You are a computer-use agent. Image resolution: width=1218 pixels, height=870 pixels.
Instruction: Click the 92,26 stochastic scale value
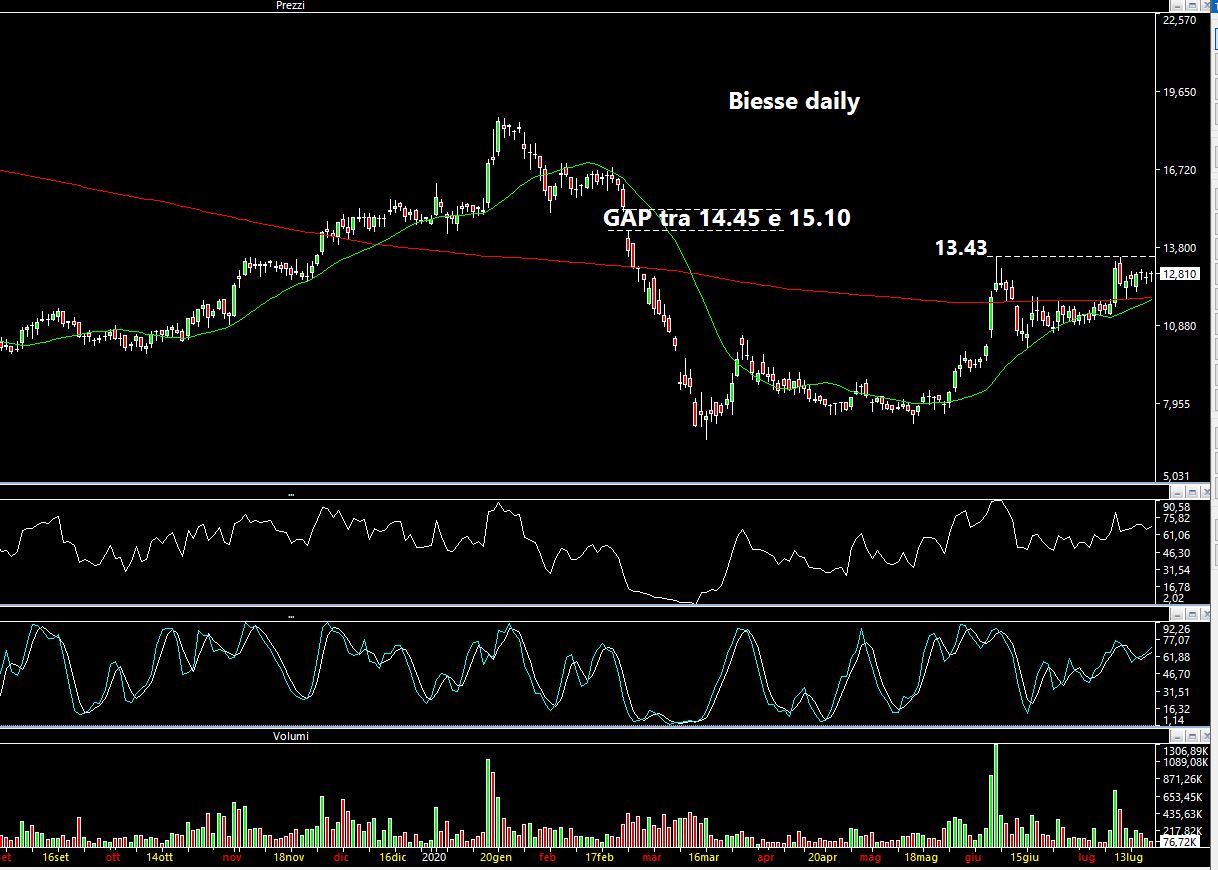pyautogui.click(x=1176, y=628)
